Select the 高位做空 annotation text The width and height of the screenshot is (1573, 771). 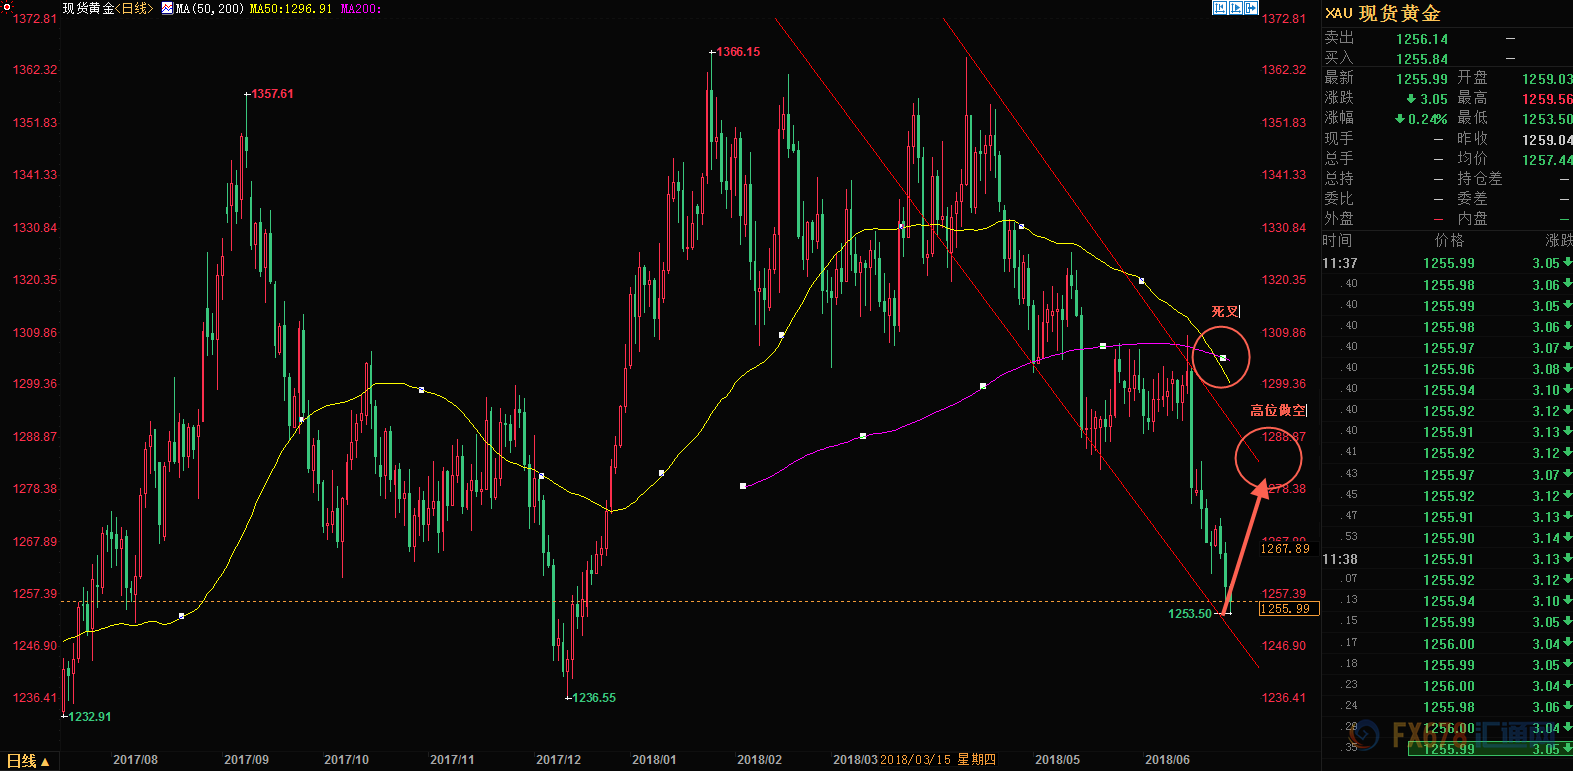[x=1278, y=410]
